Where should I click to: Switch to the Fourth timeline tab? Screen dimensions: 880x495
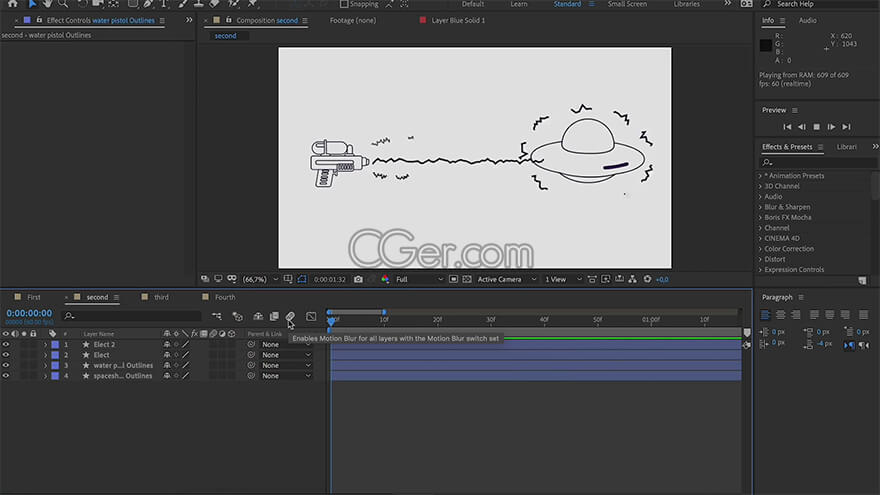tap(225, 297)
